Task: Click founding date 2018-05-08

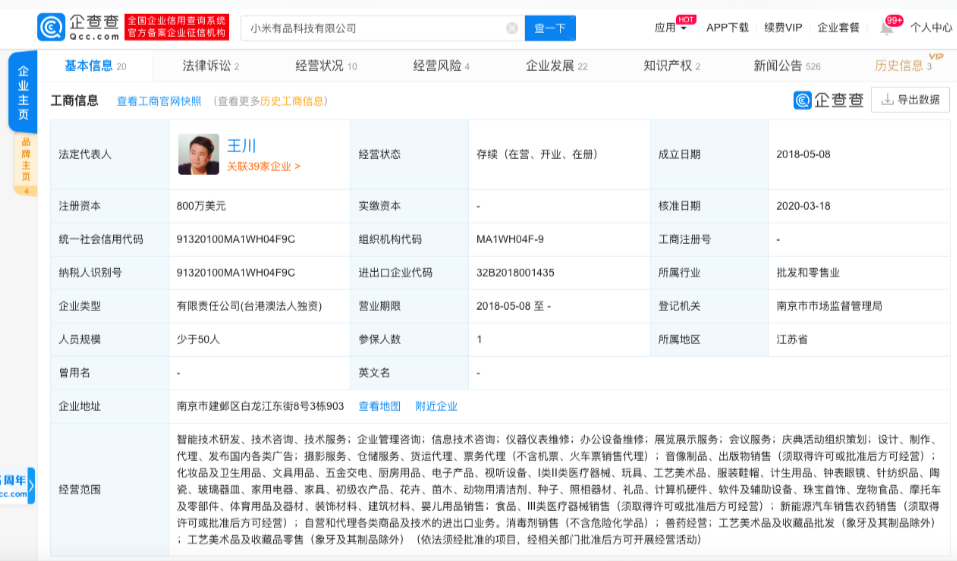Action: click(803, 154)
